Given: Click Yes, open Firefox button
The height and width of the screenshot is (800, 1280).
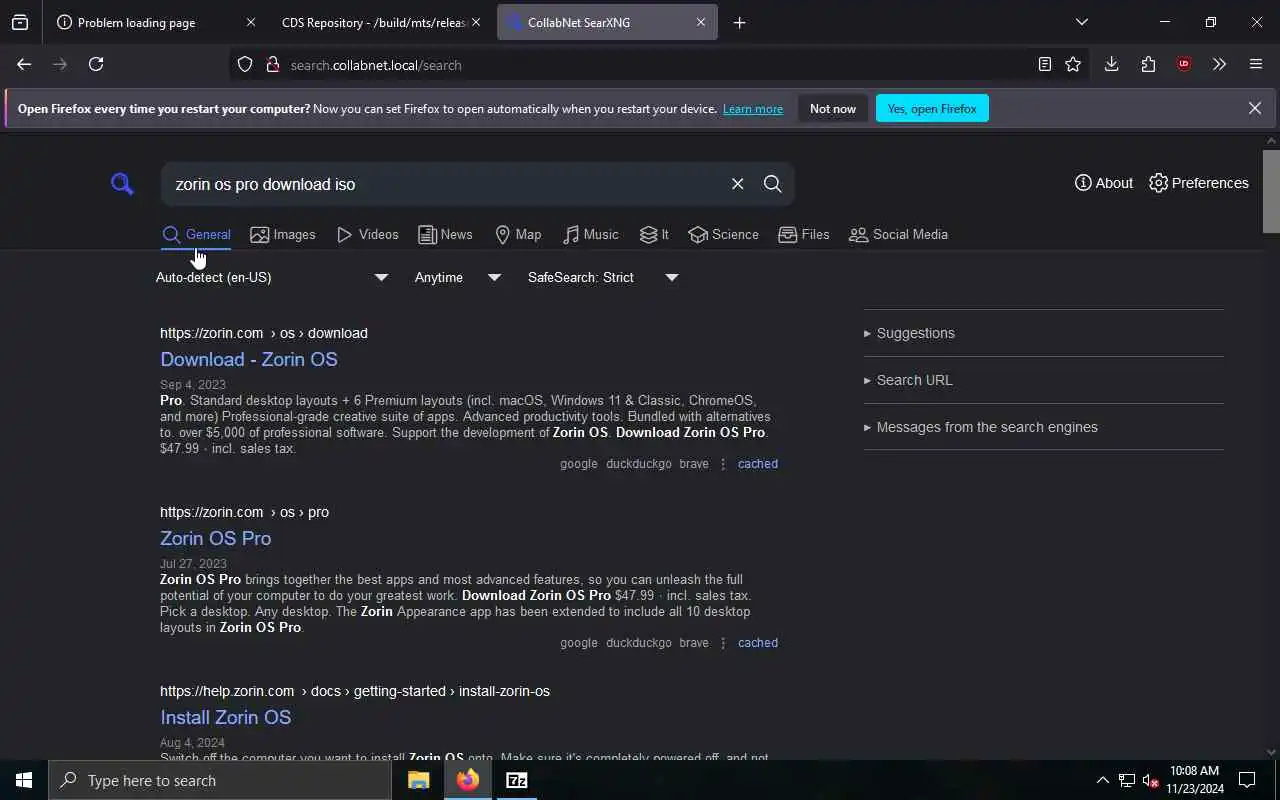Looking at the screenshot, I should point(932,108).
